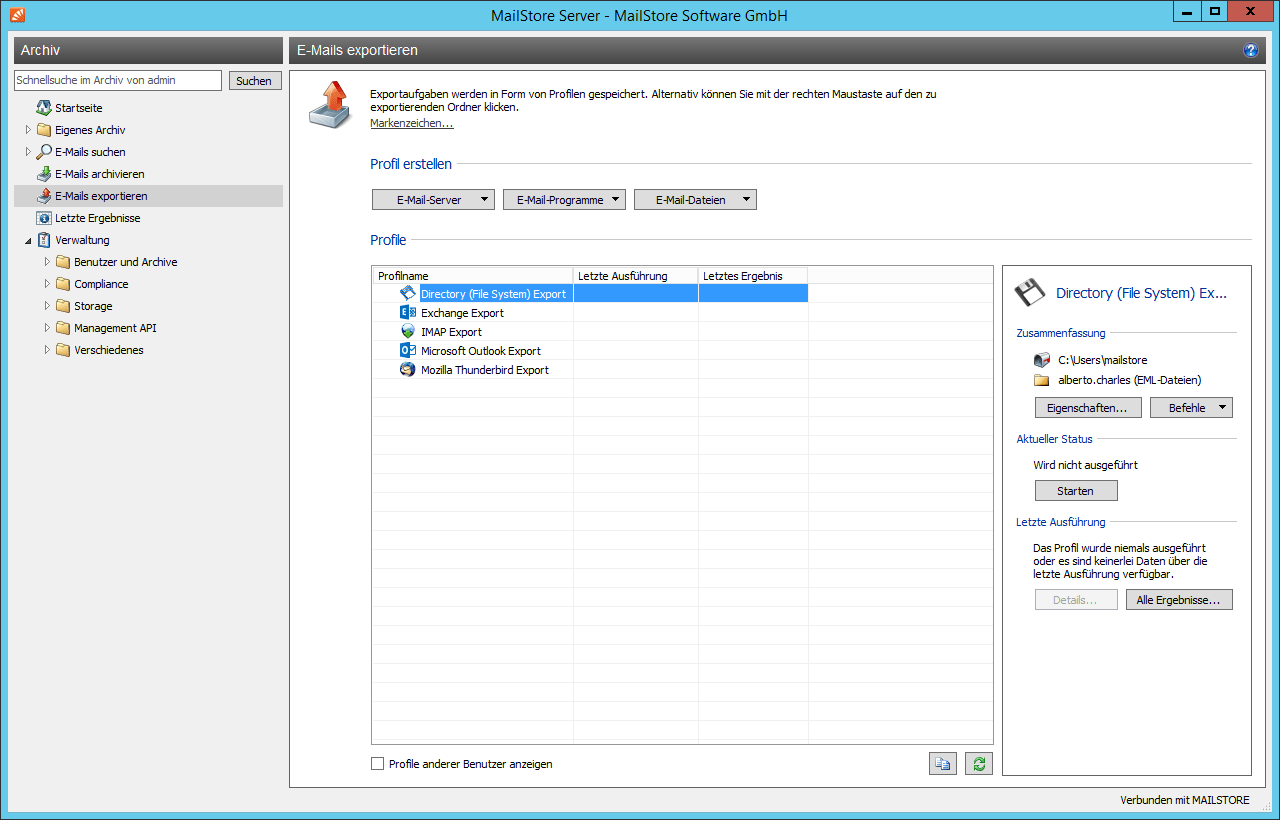Select the Exchange Export profile row
Screen dimensions: 1280x820
click(590, 313)
